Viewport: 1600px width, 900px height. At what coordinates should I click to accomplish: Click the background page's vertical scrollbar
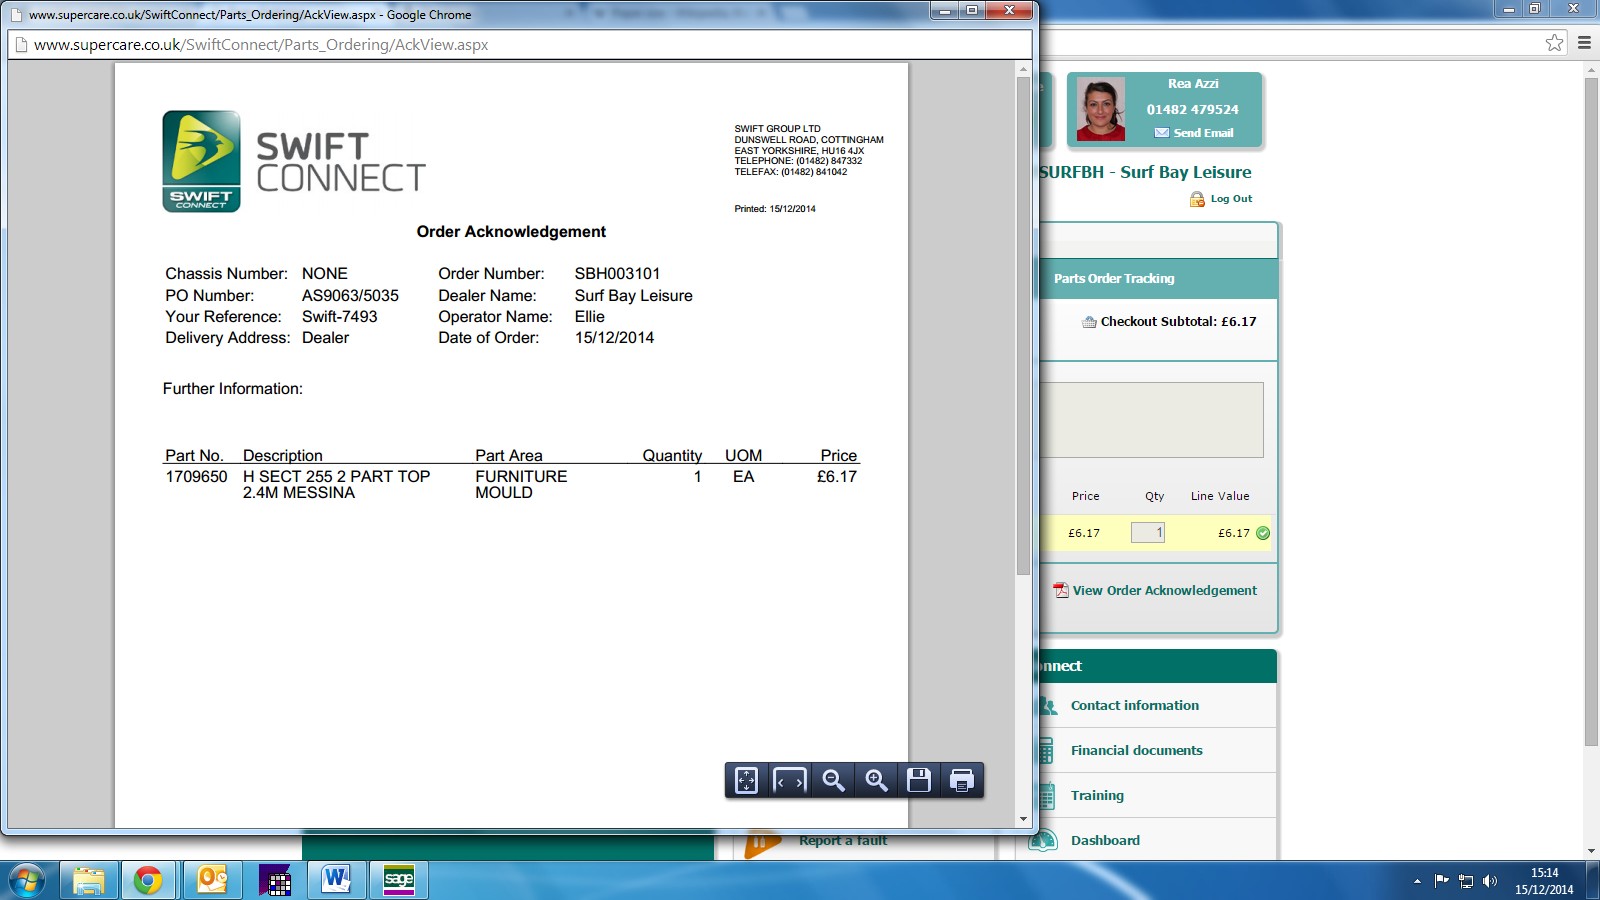point(1591,410)
